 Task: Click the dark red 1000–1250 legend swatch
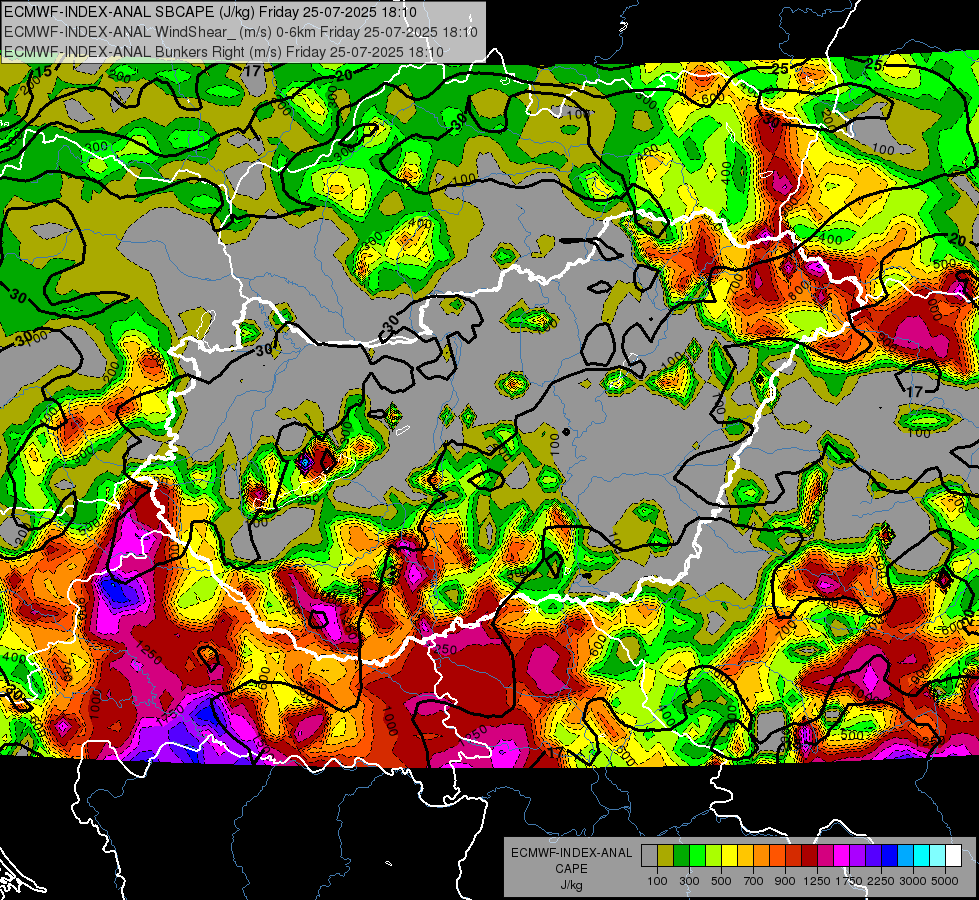[x=809, y=856]
